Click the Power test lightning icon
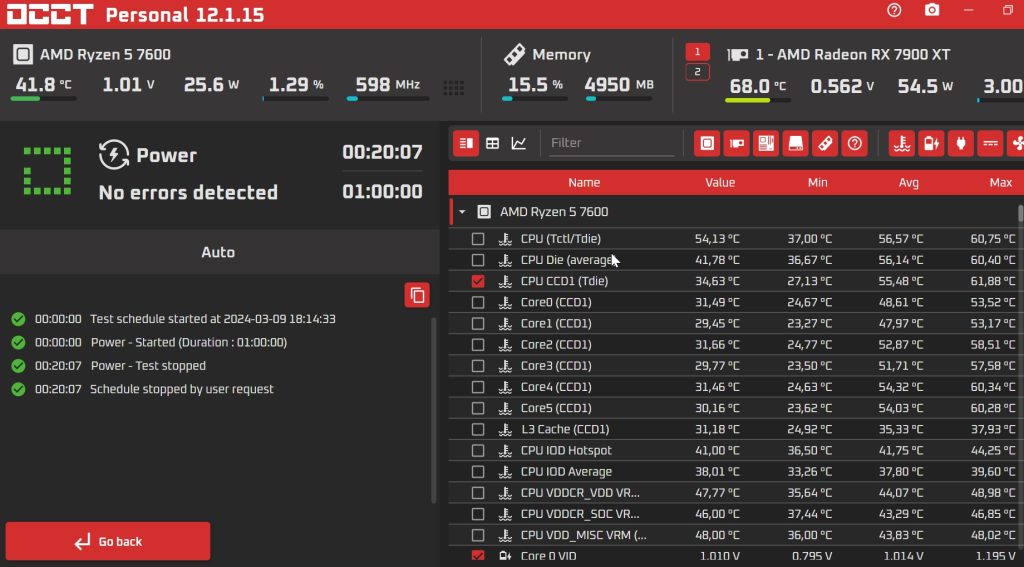 pyautogui.click(x=114, y=155)
